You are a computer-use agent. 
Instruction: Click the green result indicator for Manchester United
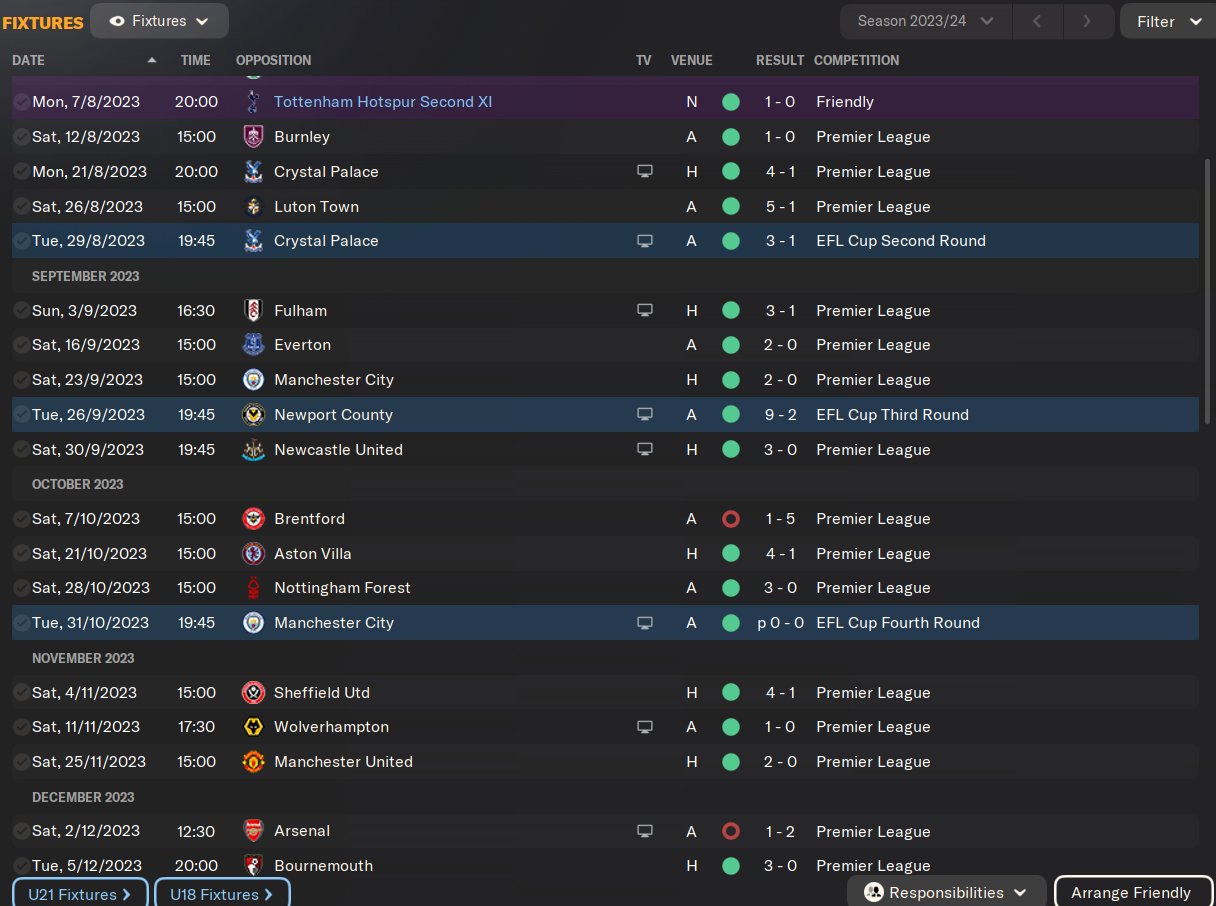(x=731, y=762)
